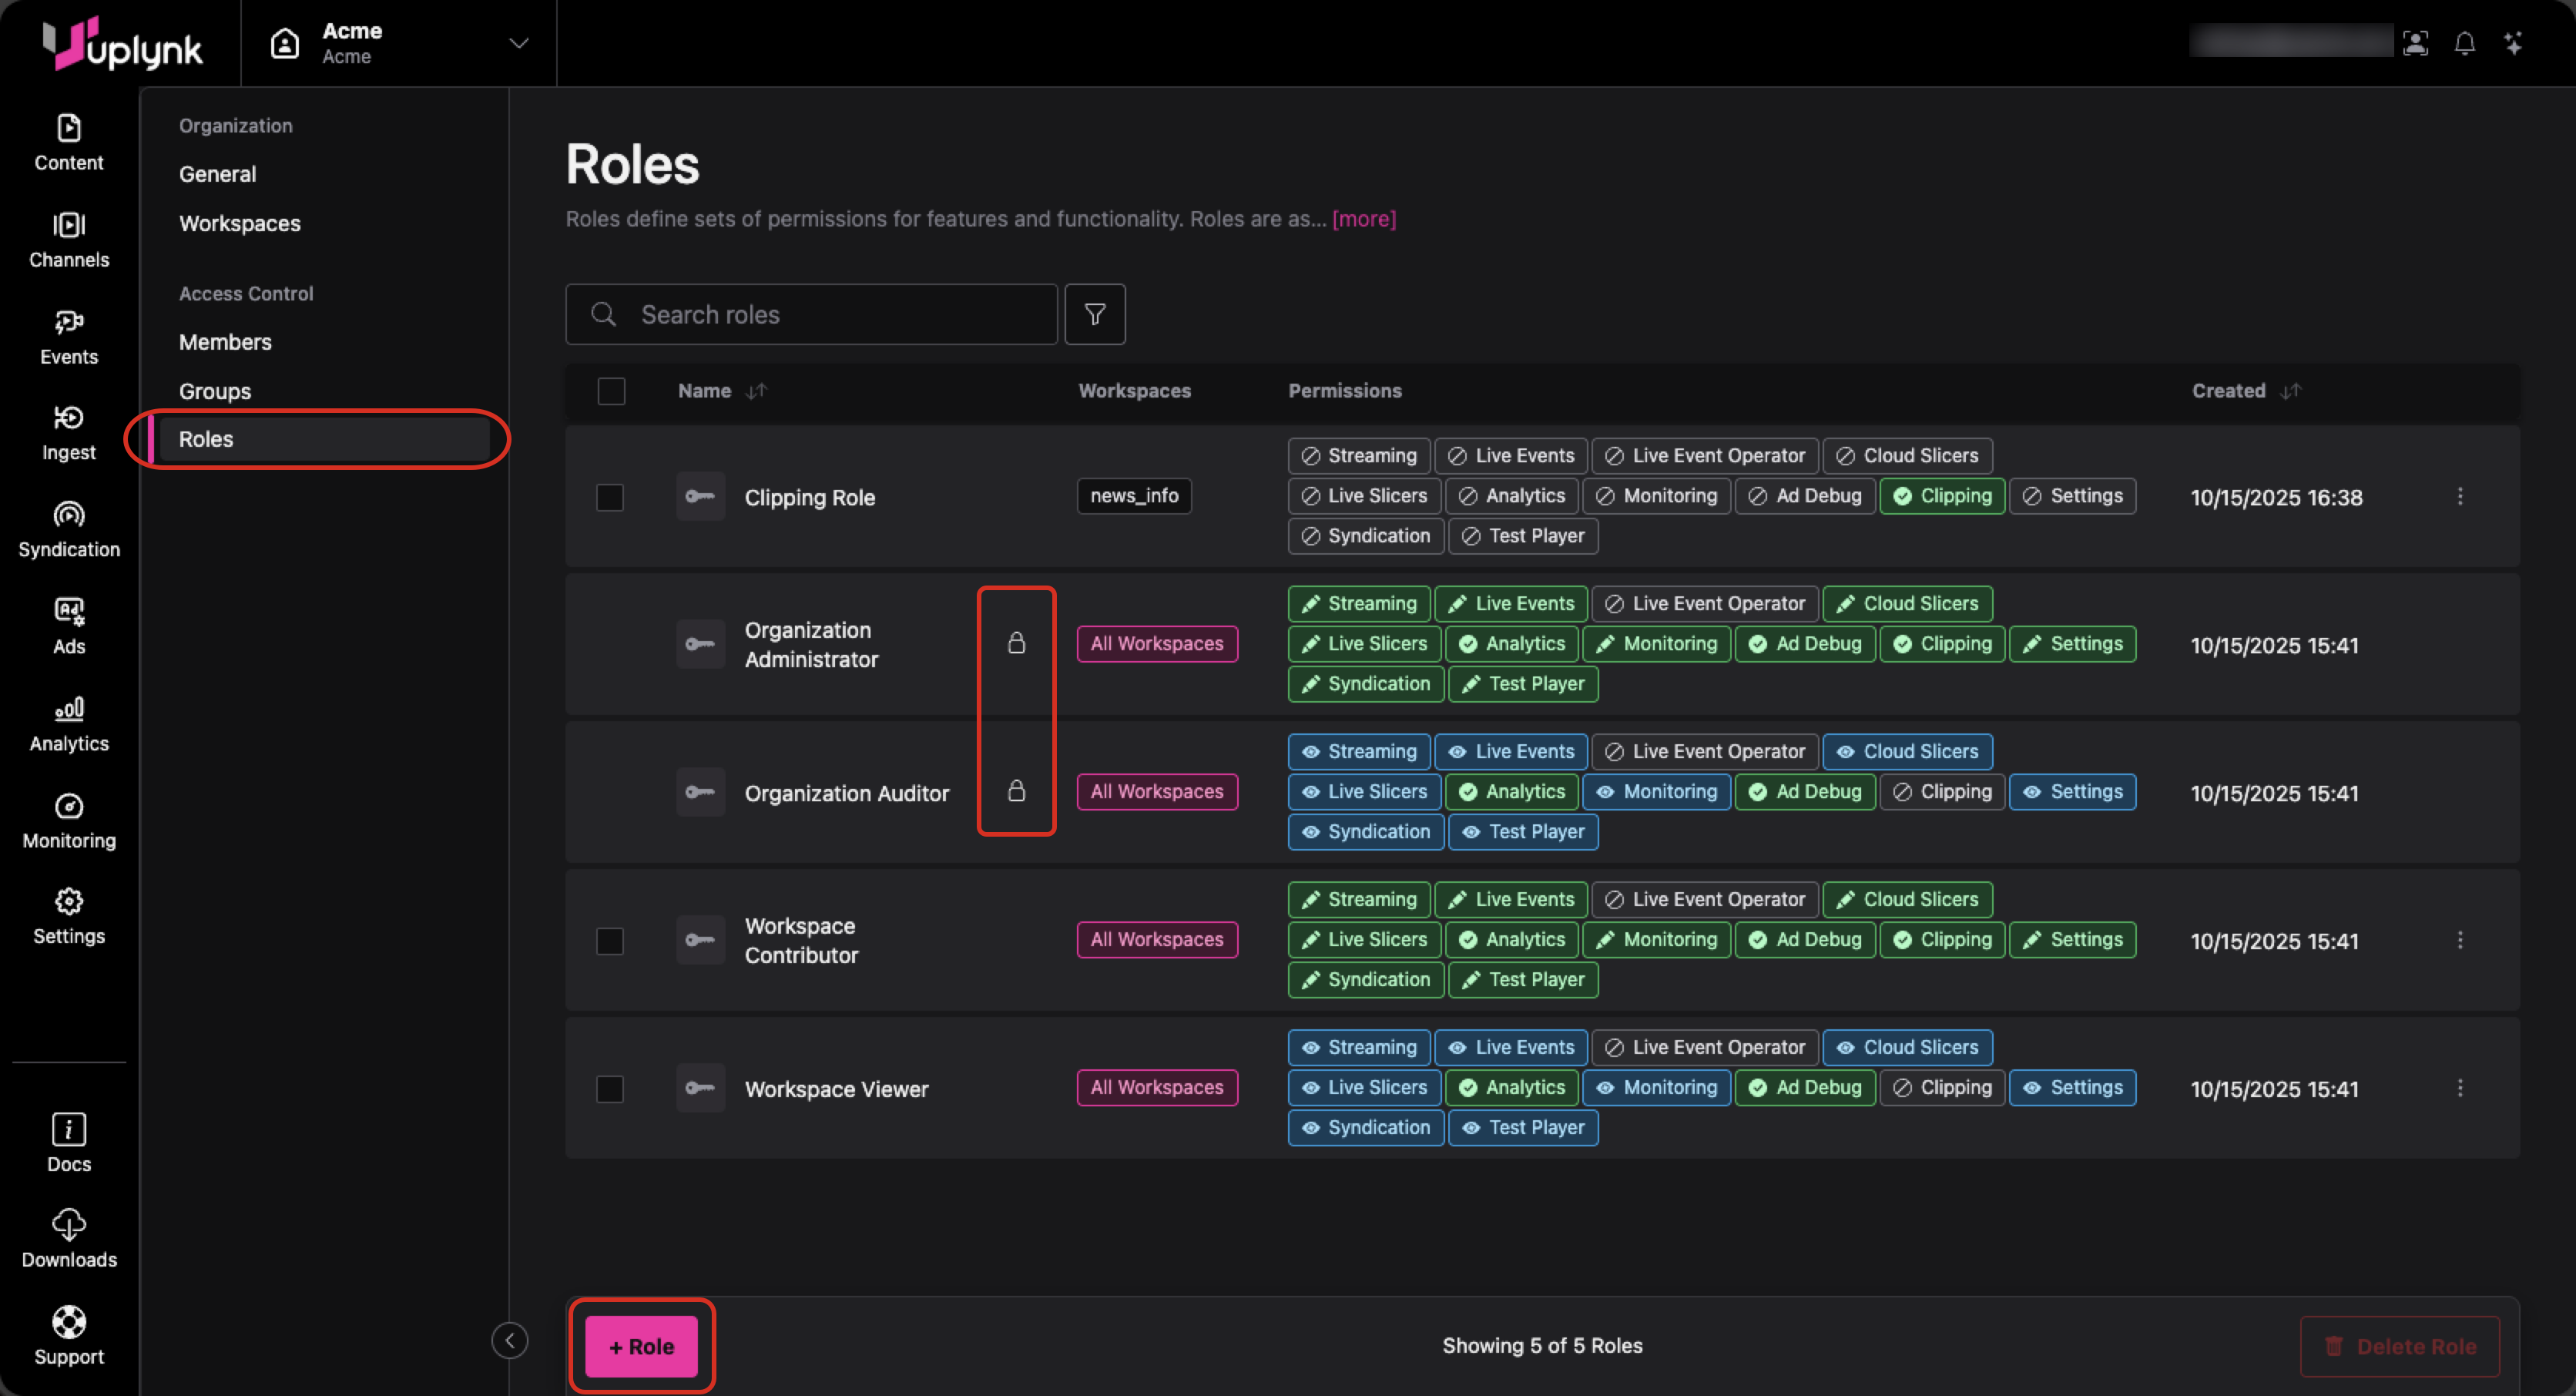Toggle the select-all roles checkbox

pos(611,391)
